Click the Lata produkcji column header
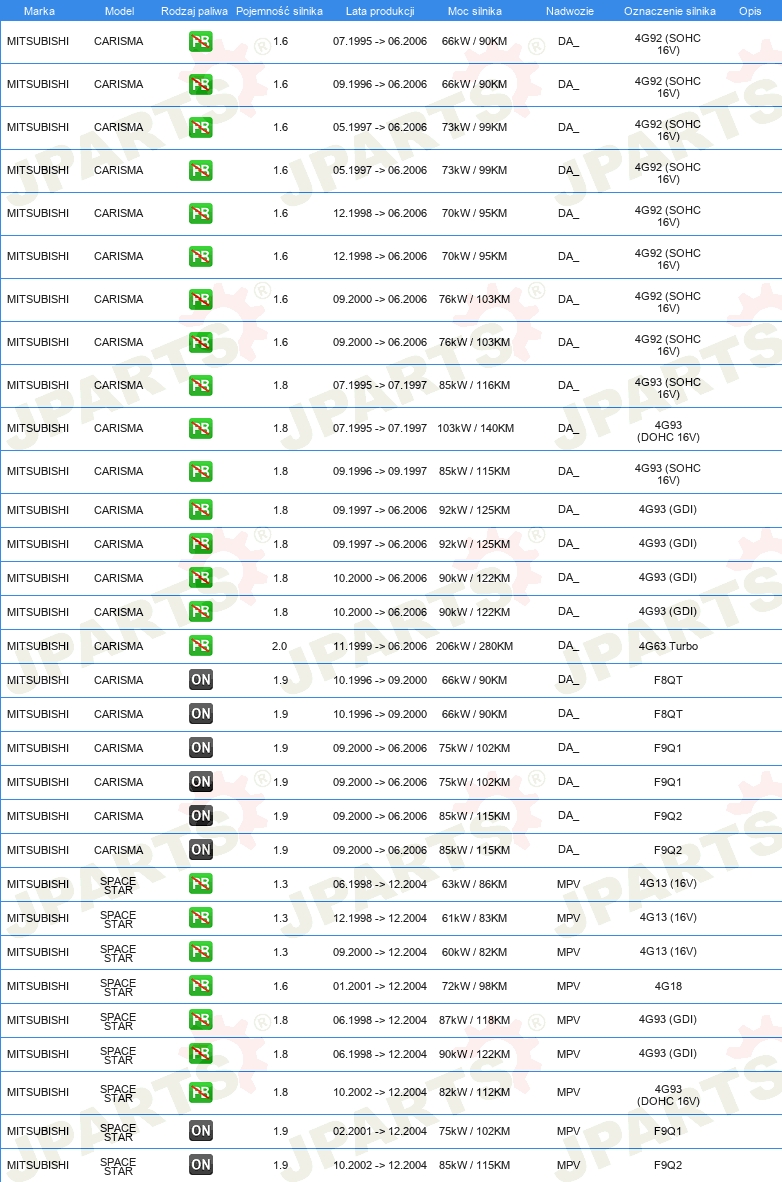The height and width of the screenshot is (1182, 782). pos(380,11)
